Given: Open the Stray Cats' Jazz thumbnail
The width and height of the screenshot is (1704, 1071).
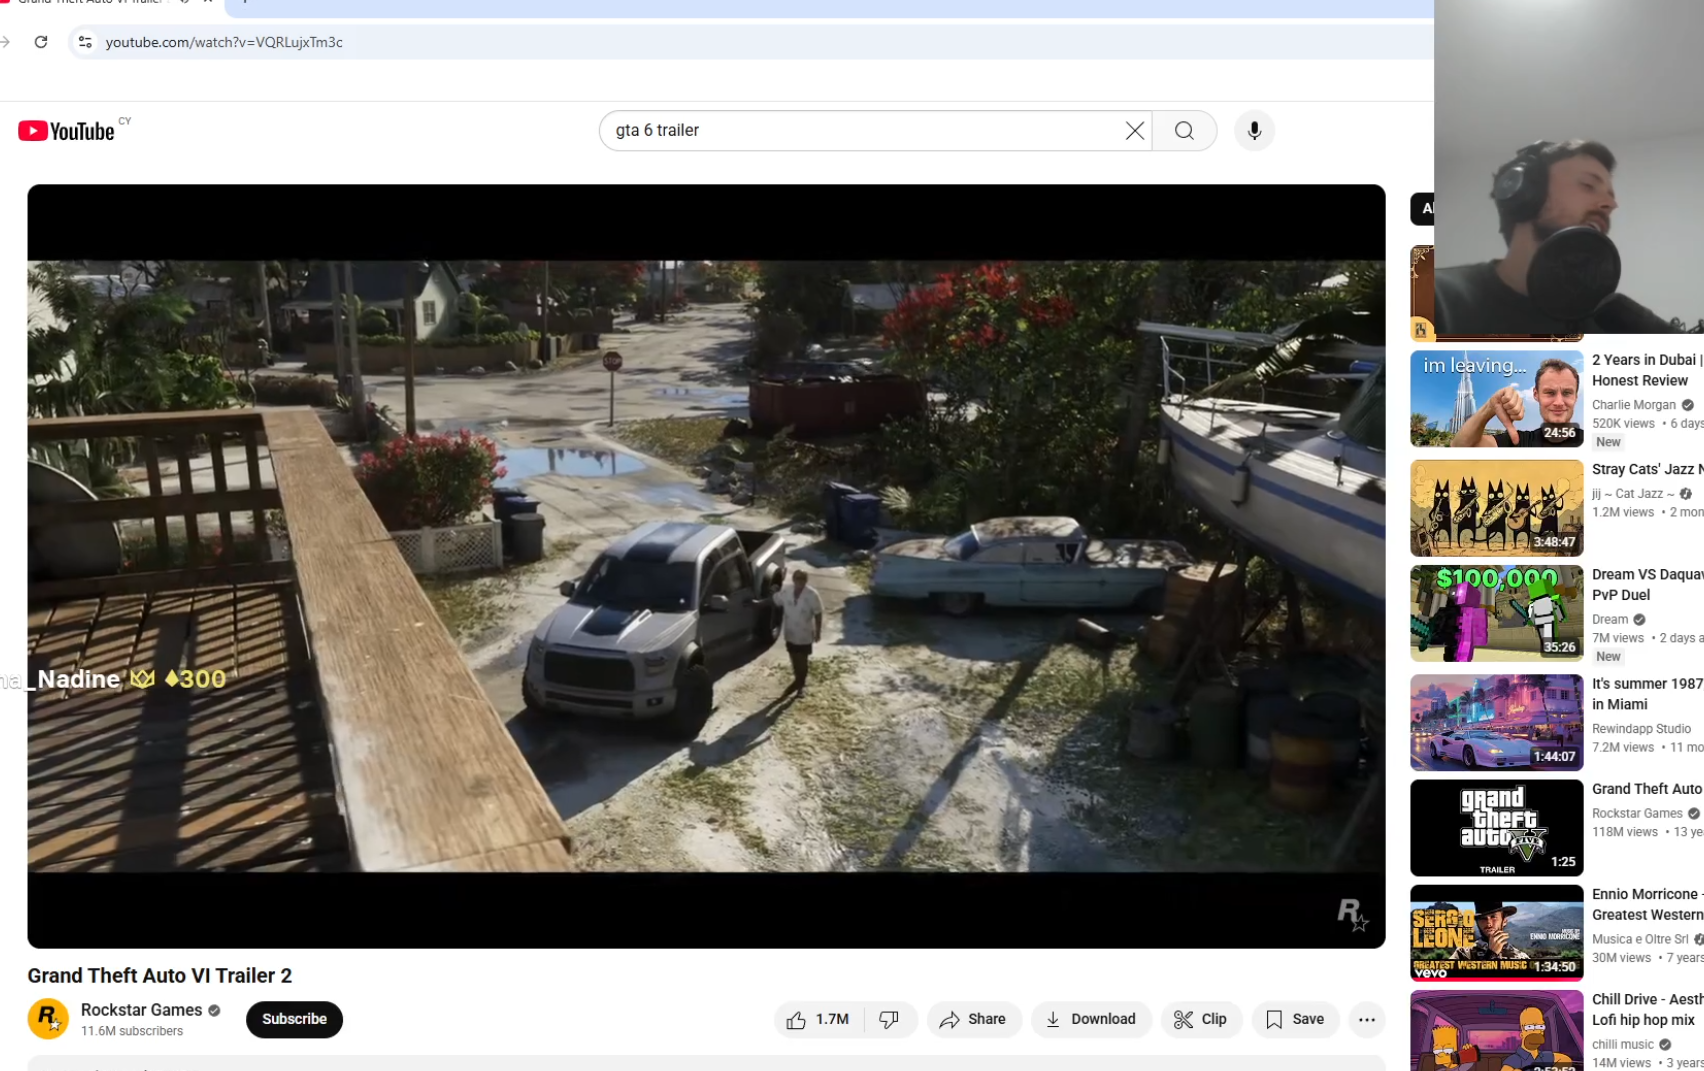Looking at the screenshot, I should pyautogui.click(x=1496, y=508).
